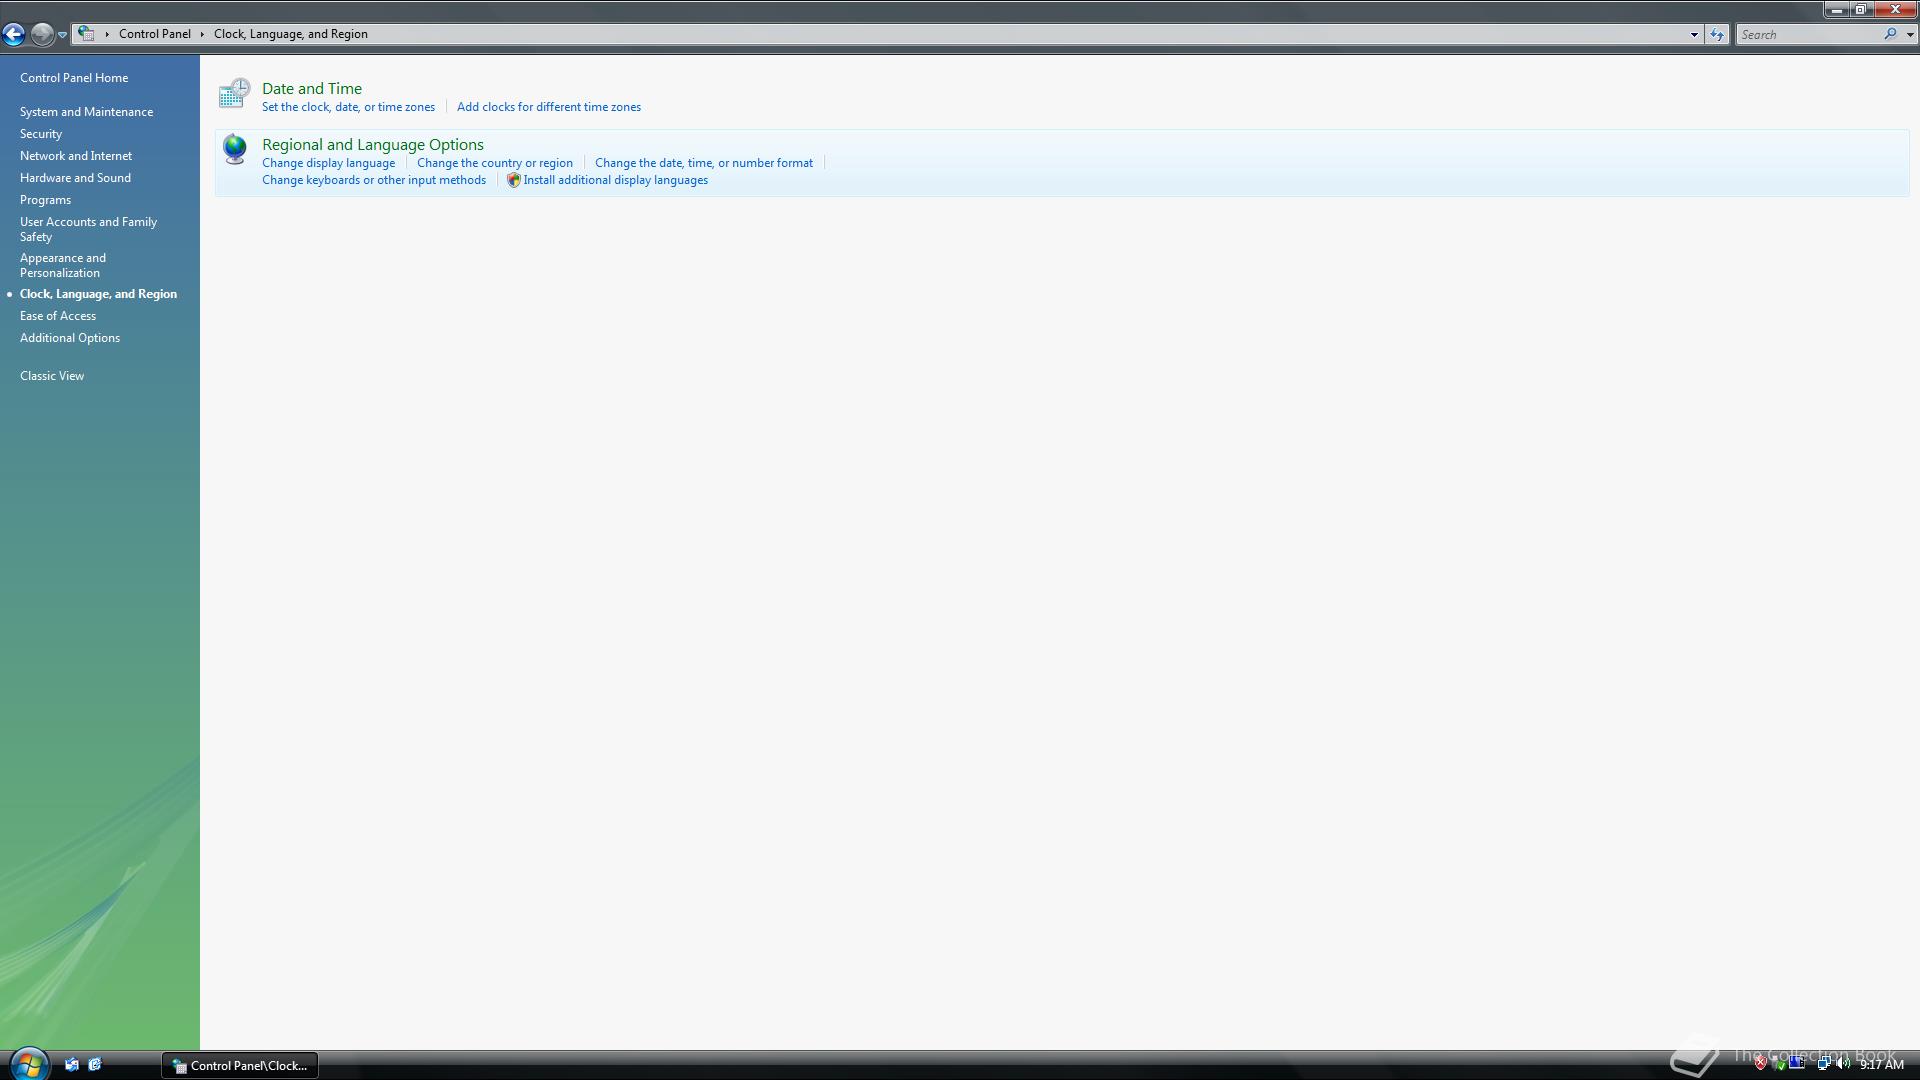Expand the arrow after Control Panel breadcrumb

pos(202,34)
